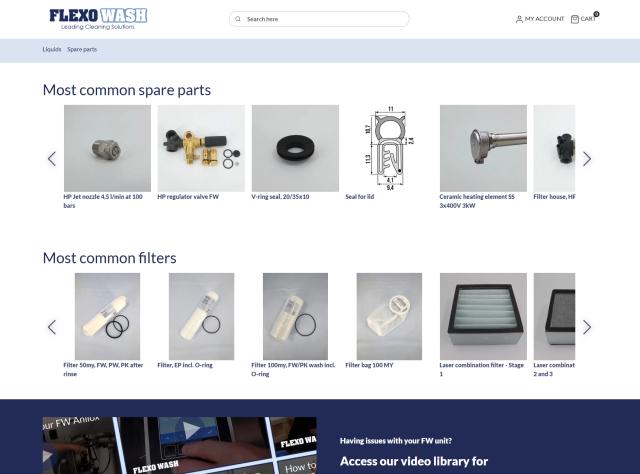
Task: Click the user profile icon
Action: 519,19
